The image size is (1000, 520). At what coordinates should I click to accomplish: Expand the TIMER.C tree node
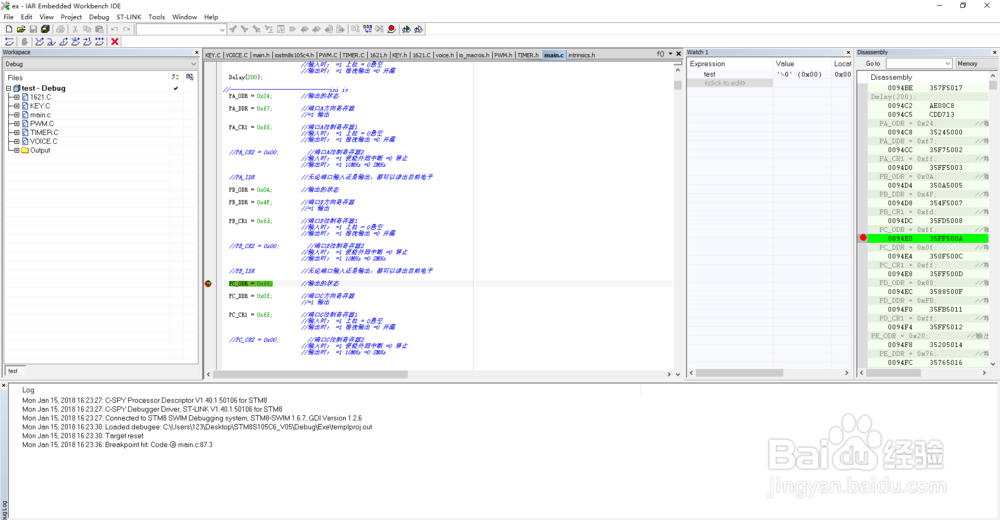pos(17,133)
